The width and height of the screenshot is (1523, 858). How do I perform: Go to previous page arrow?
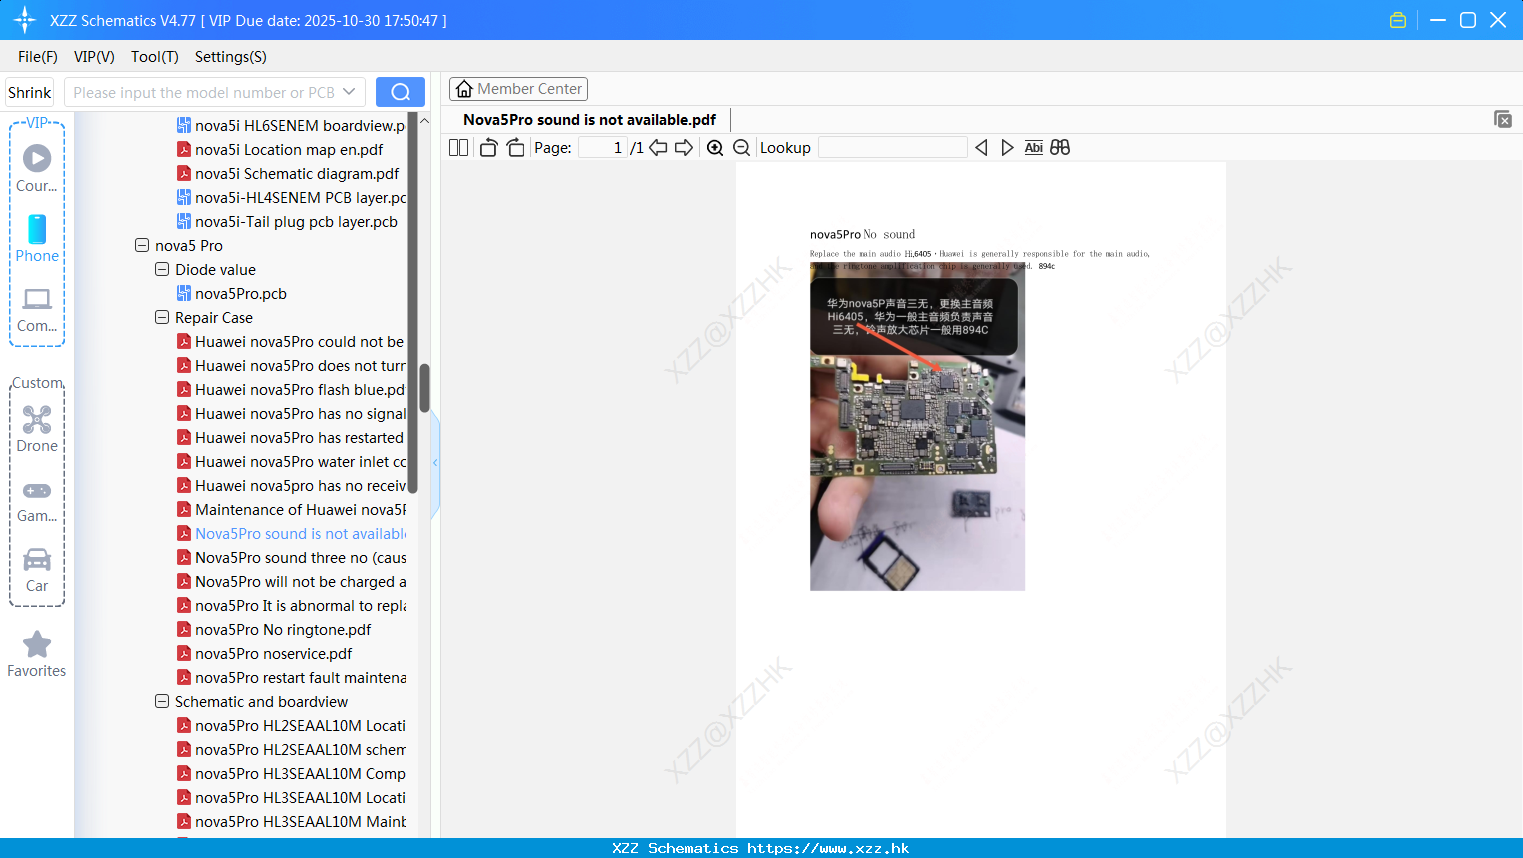click(658, 147)
